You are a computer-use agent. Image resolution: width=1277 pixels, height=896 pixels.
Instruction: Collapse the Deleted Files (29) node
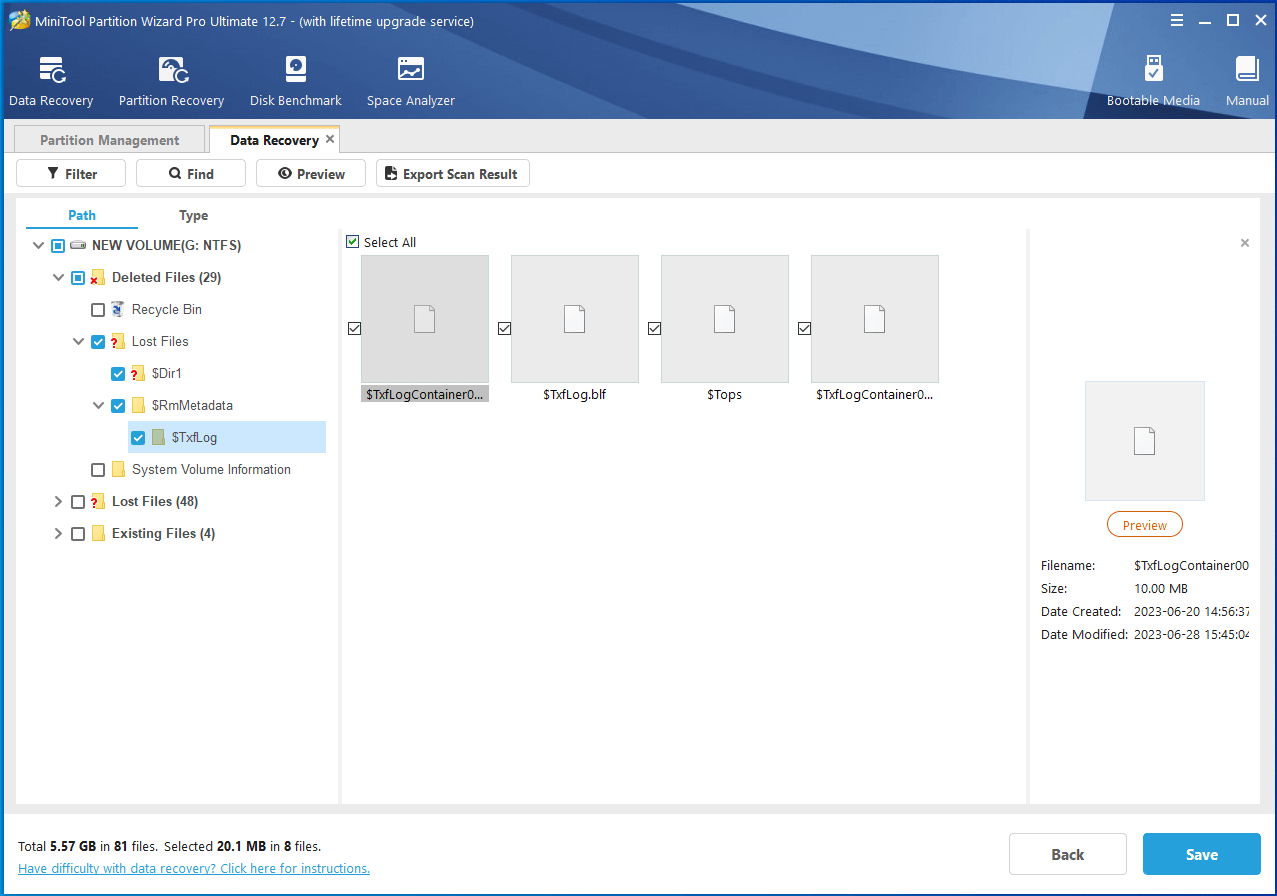tap(58, 277)
